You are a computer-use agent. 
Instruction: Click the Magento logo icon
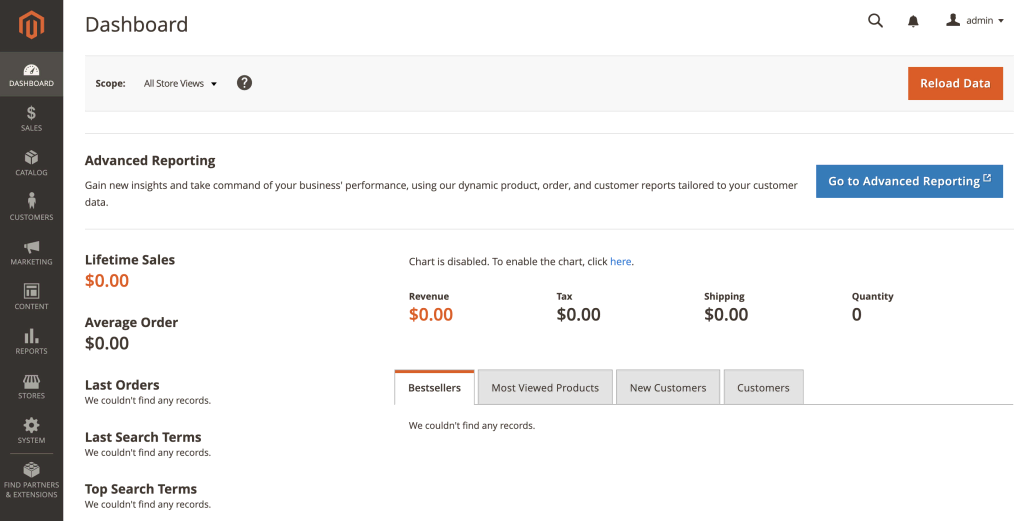31,25
